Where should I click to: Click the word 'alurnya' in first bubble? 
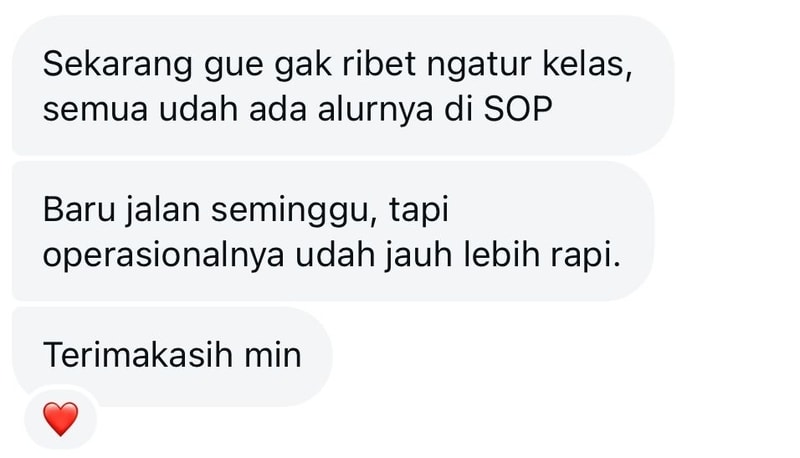click(x=376, y=110)
